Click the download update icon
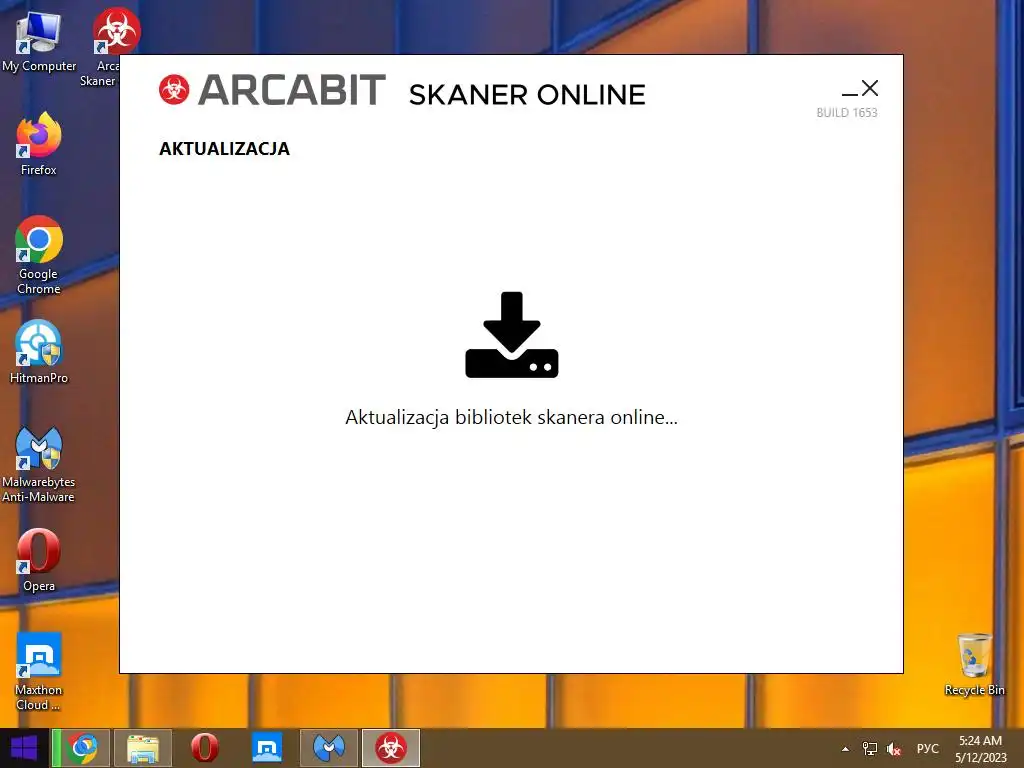The image size is (1024, 768). point(512,334)
